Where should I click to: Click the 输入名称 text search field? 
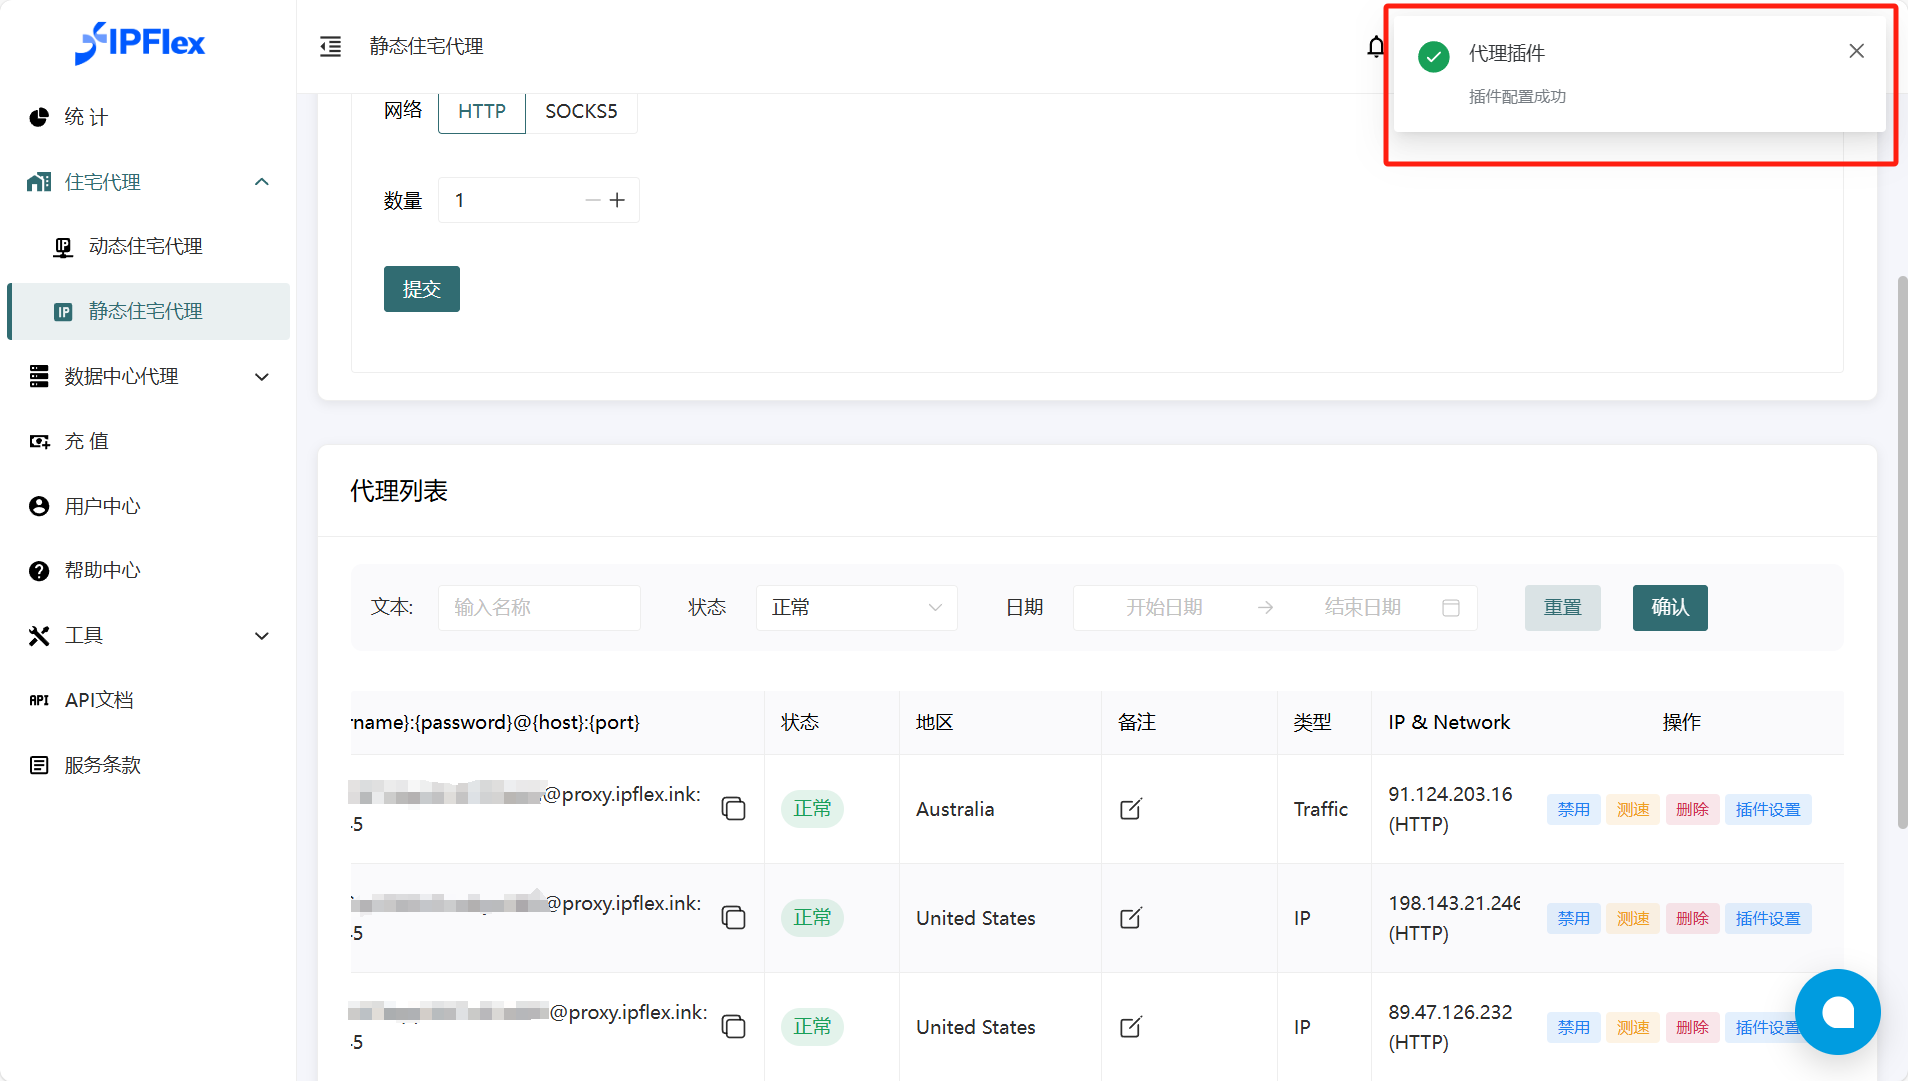pos(538,608)
